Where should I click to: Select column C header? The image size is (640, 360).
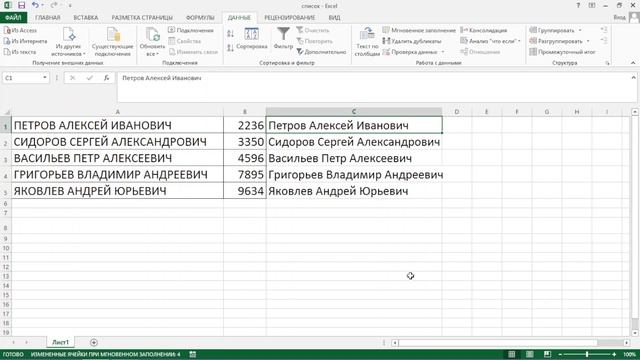click(354, 111)
